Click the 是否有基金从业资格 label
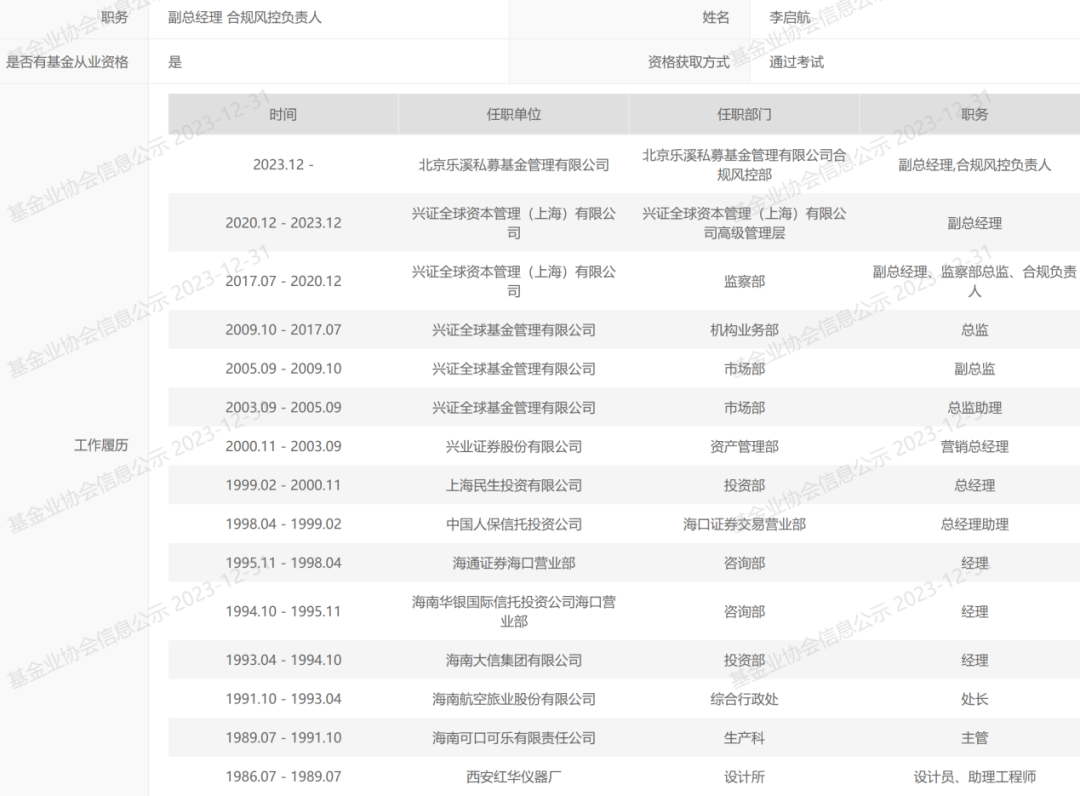This screenshot has width=1080, height=796. pos(68,62)
